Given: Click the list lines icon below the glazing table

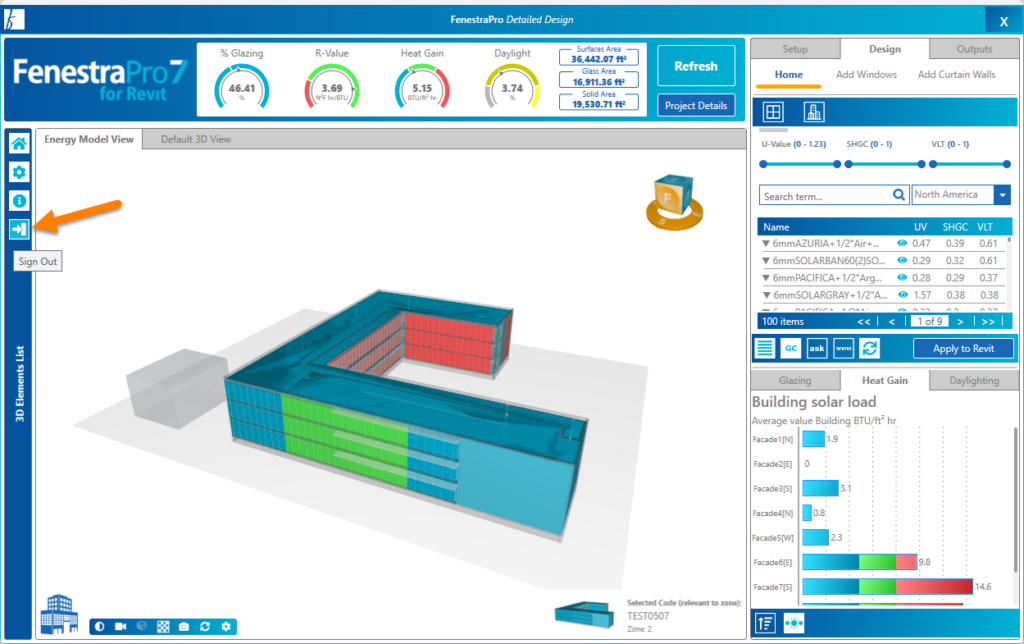Looking at the screenshot, I should pyautogui.click(x=765, y=348).
